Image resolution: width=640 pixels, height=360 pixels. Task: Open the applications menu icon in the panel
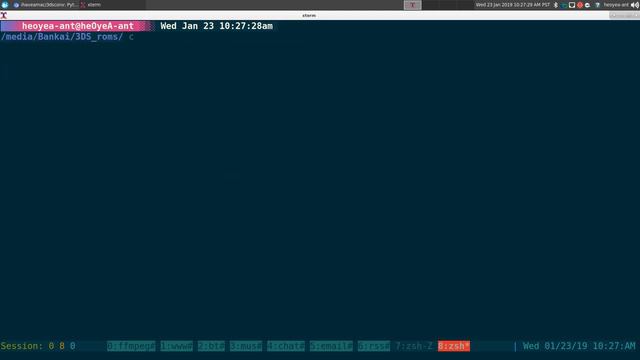point(5,5)
